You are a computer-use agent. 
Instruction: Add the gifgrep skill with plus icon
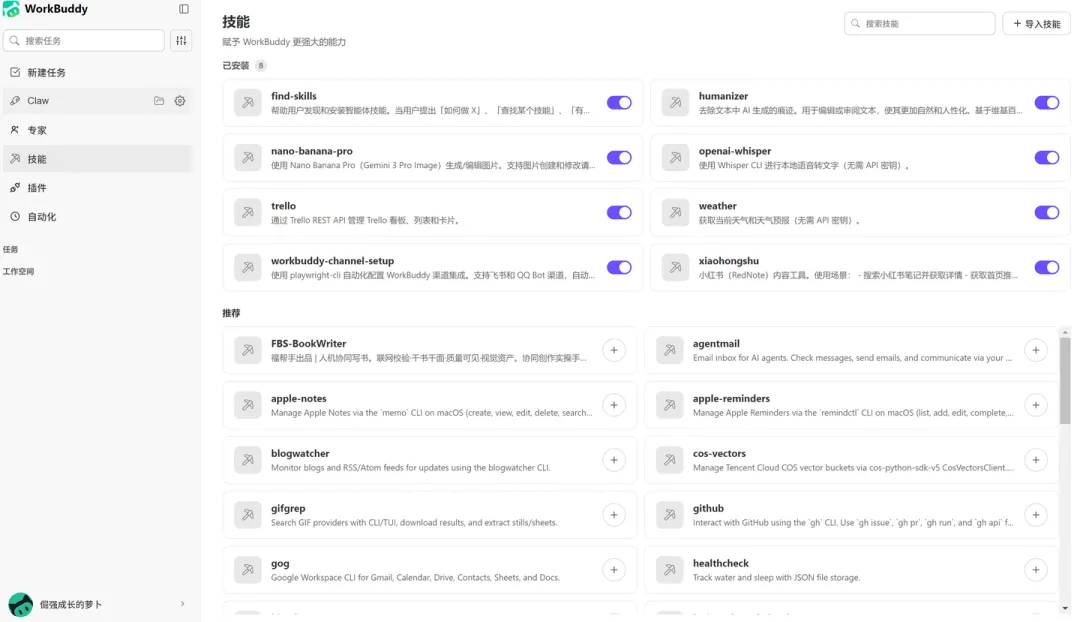(x=614, y=515)
